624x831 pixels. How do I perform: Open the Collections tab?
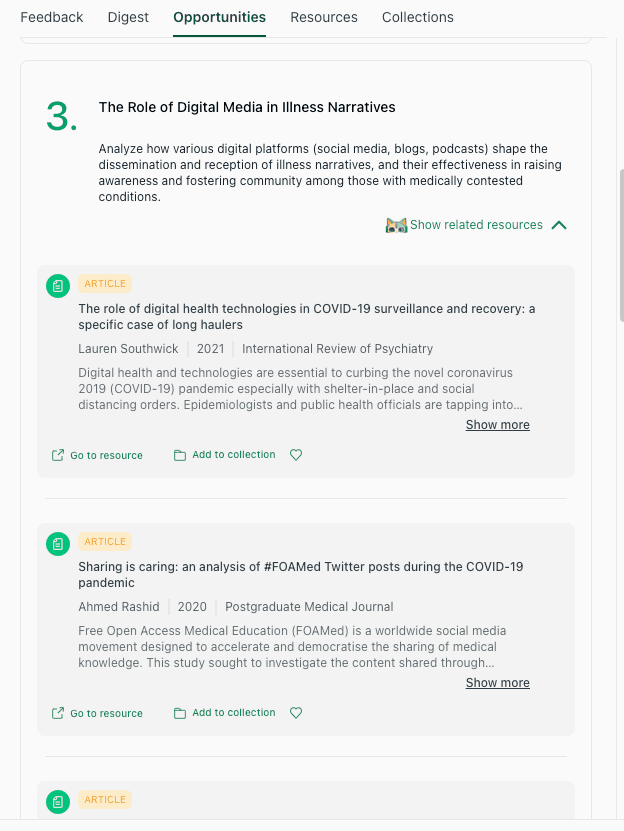(417, 17)
